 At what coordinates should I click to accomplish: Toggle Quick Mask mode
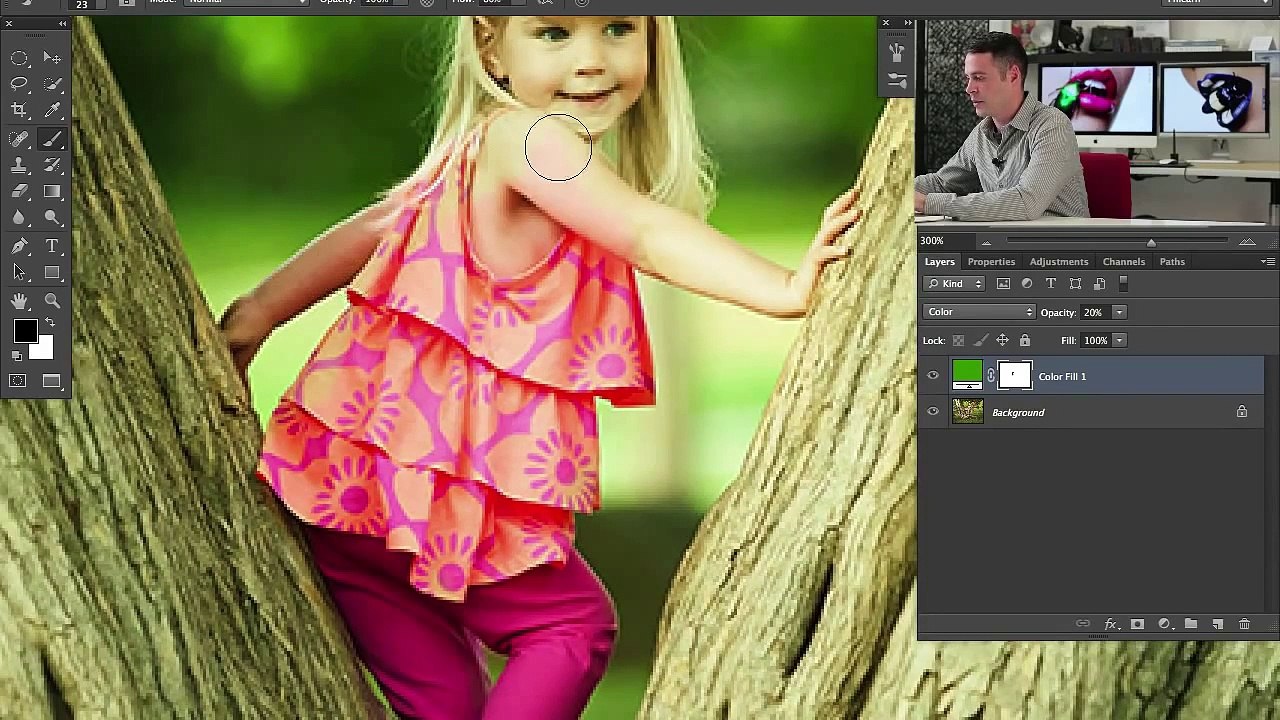coord(18,381)
